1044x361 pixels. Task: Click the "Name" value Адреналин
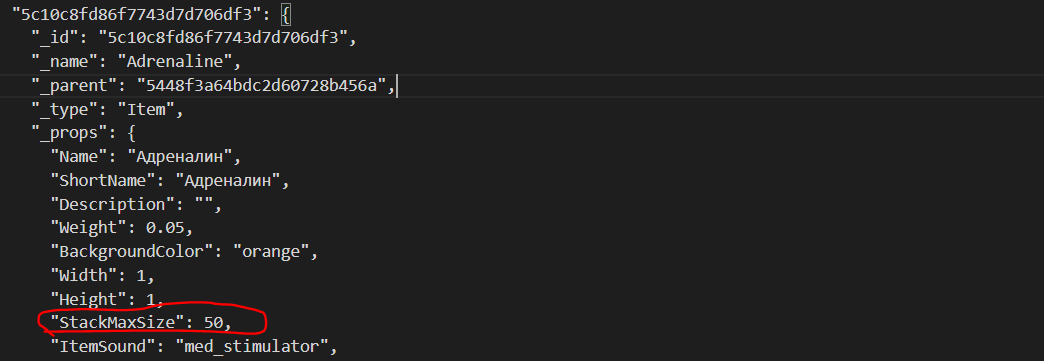tap(184, 157)
